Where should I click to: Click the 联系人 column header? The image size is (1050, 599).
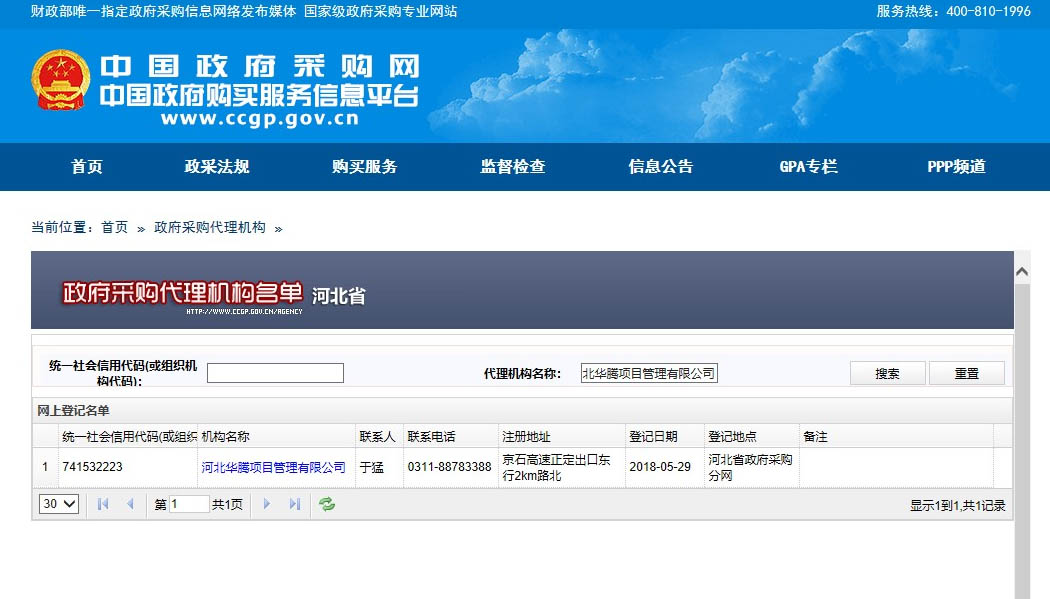[380, 436]
